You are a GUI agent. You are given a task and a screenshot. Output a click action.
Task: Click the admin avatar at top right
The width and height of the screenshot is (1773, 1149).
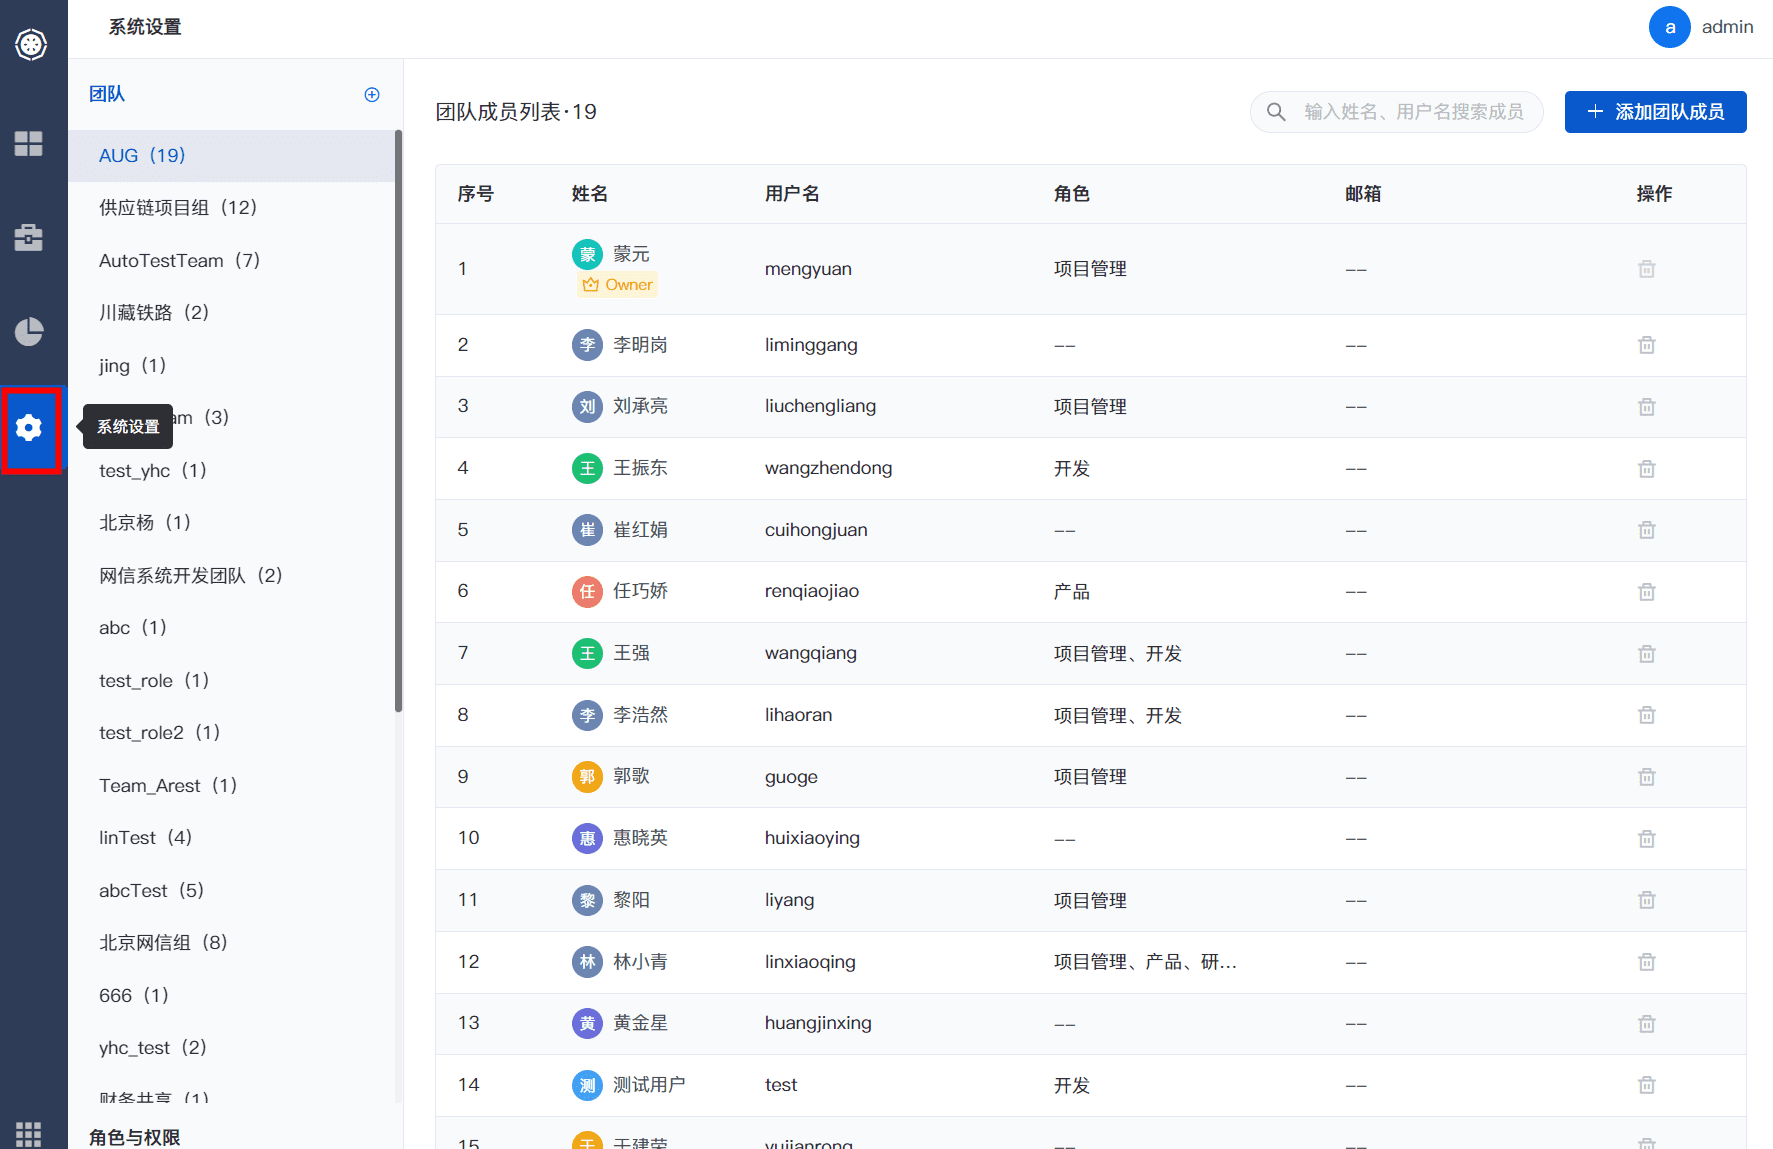[1669, 27]
